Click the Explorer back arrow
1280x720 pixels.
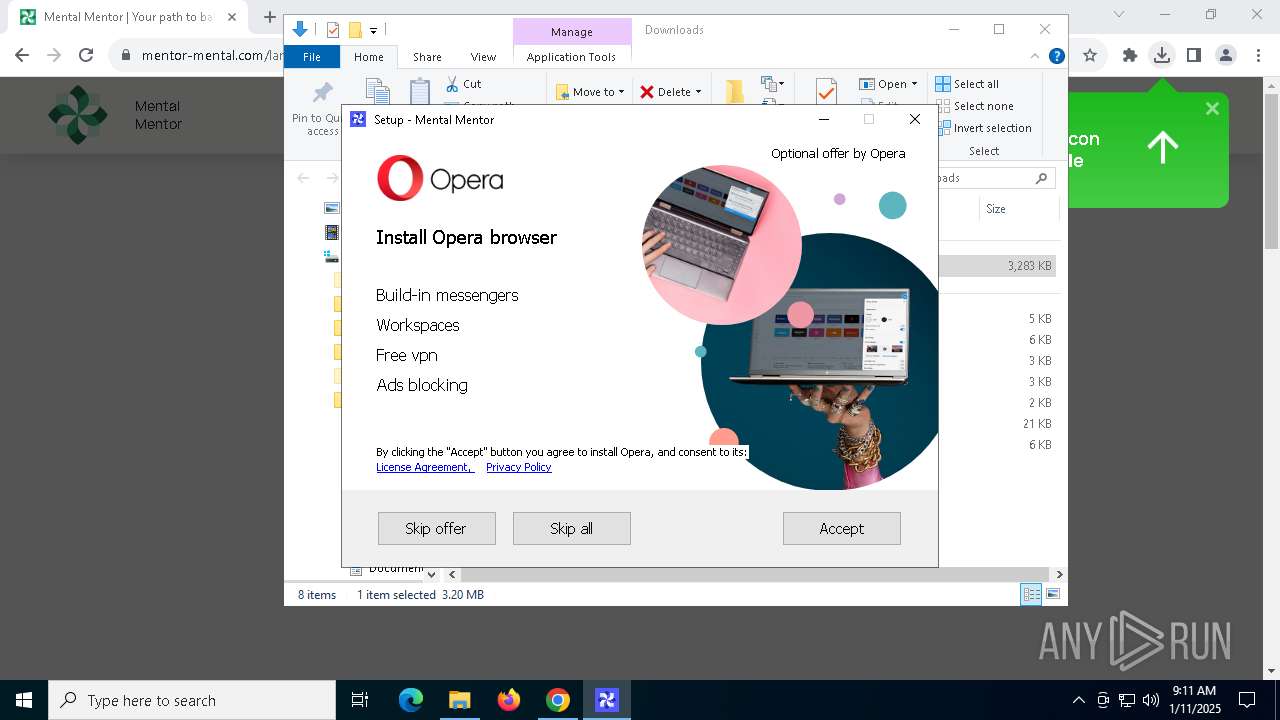303,178
